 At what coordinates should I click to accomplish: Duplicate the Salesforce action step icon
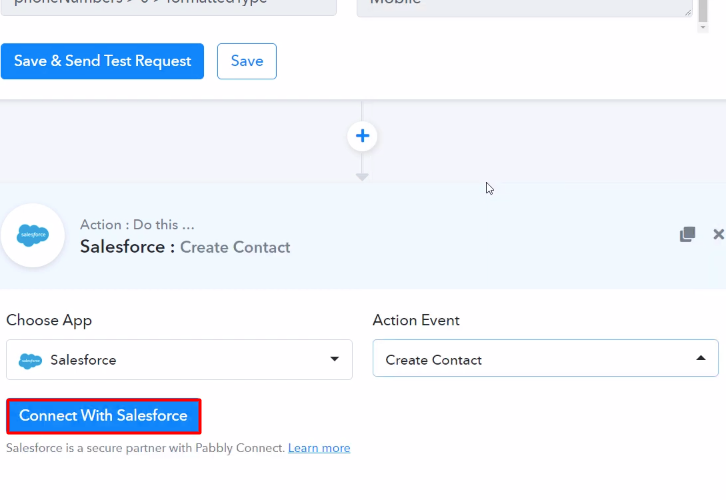click(687, 234)
